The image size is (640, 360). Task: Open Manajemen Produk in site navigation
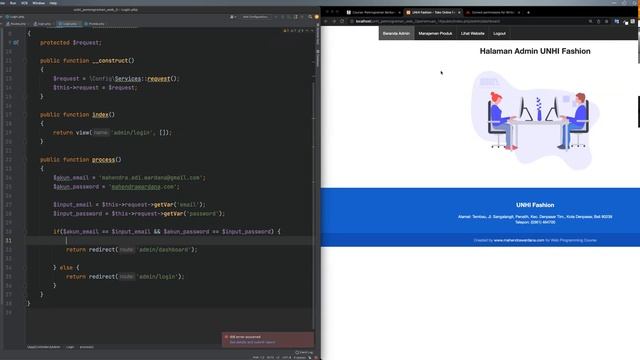pos(435,33)
